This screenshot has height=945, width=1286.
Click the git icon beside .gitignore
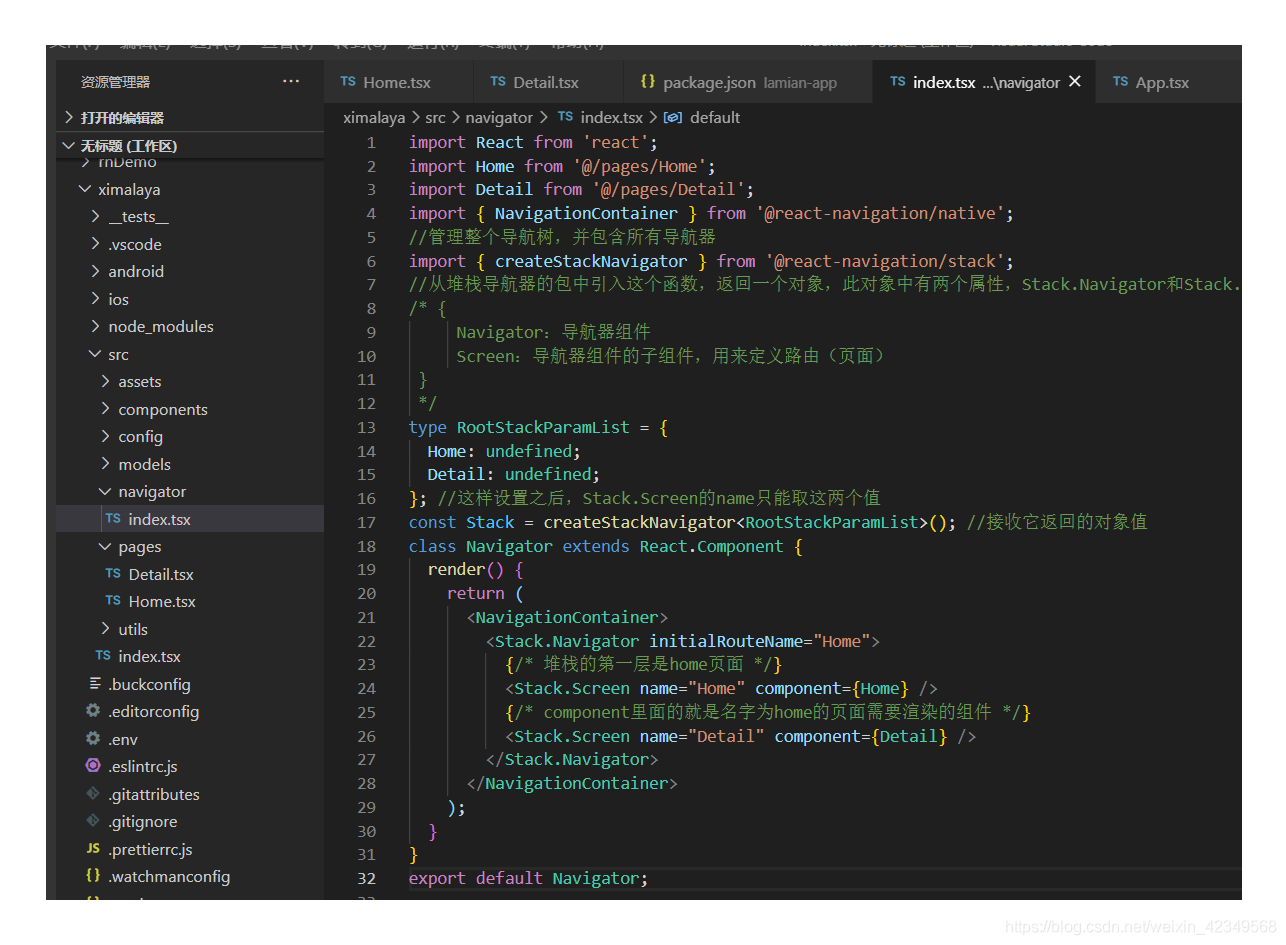click(93, 821)
